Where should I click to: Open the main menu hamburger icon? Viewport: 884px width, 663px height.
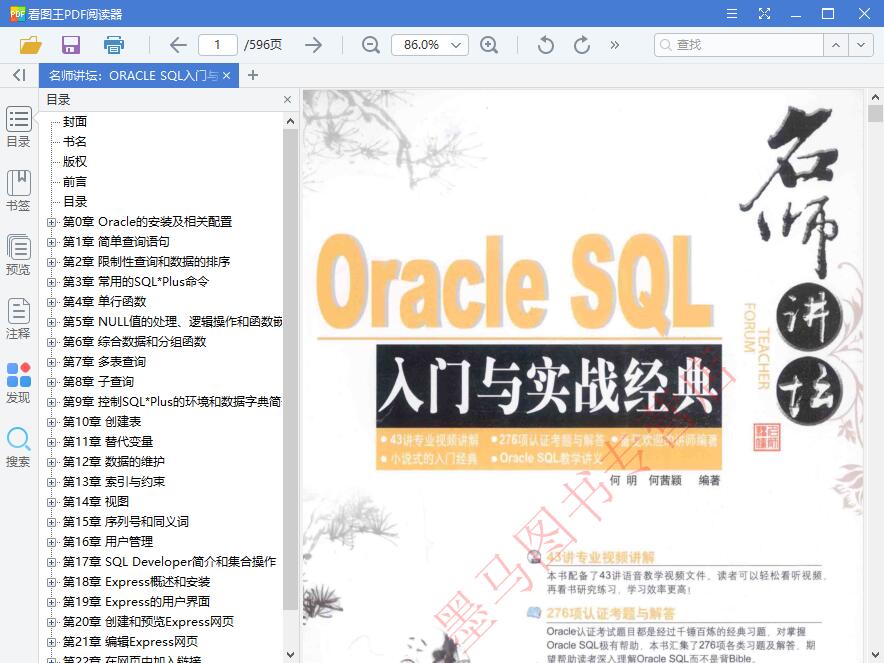coord(732,14)
